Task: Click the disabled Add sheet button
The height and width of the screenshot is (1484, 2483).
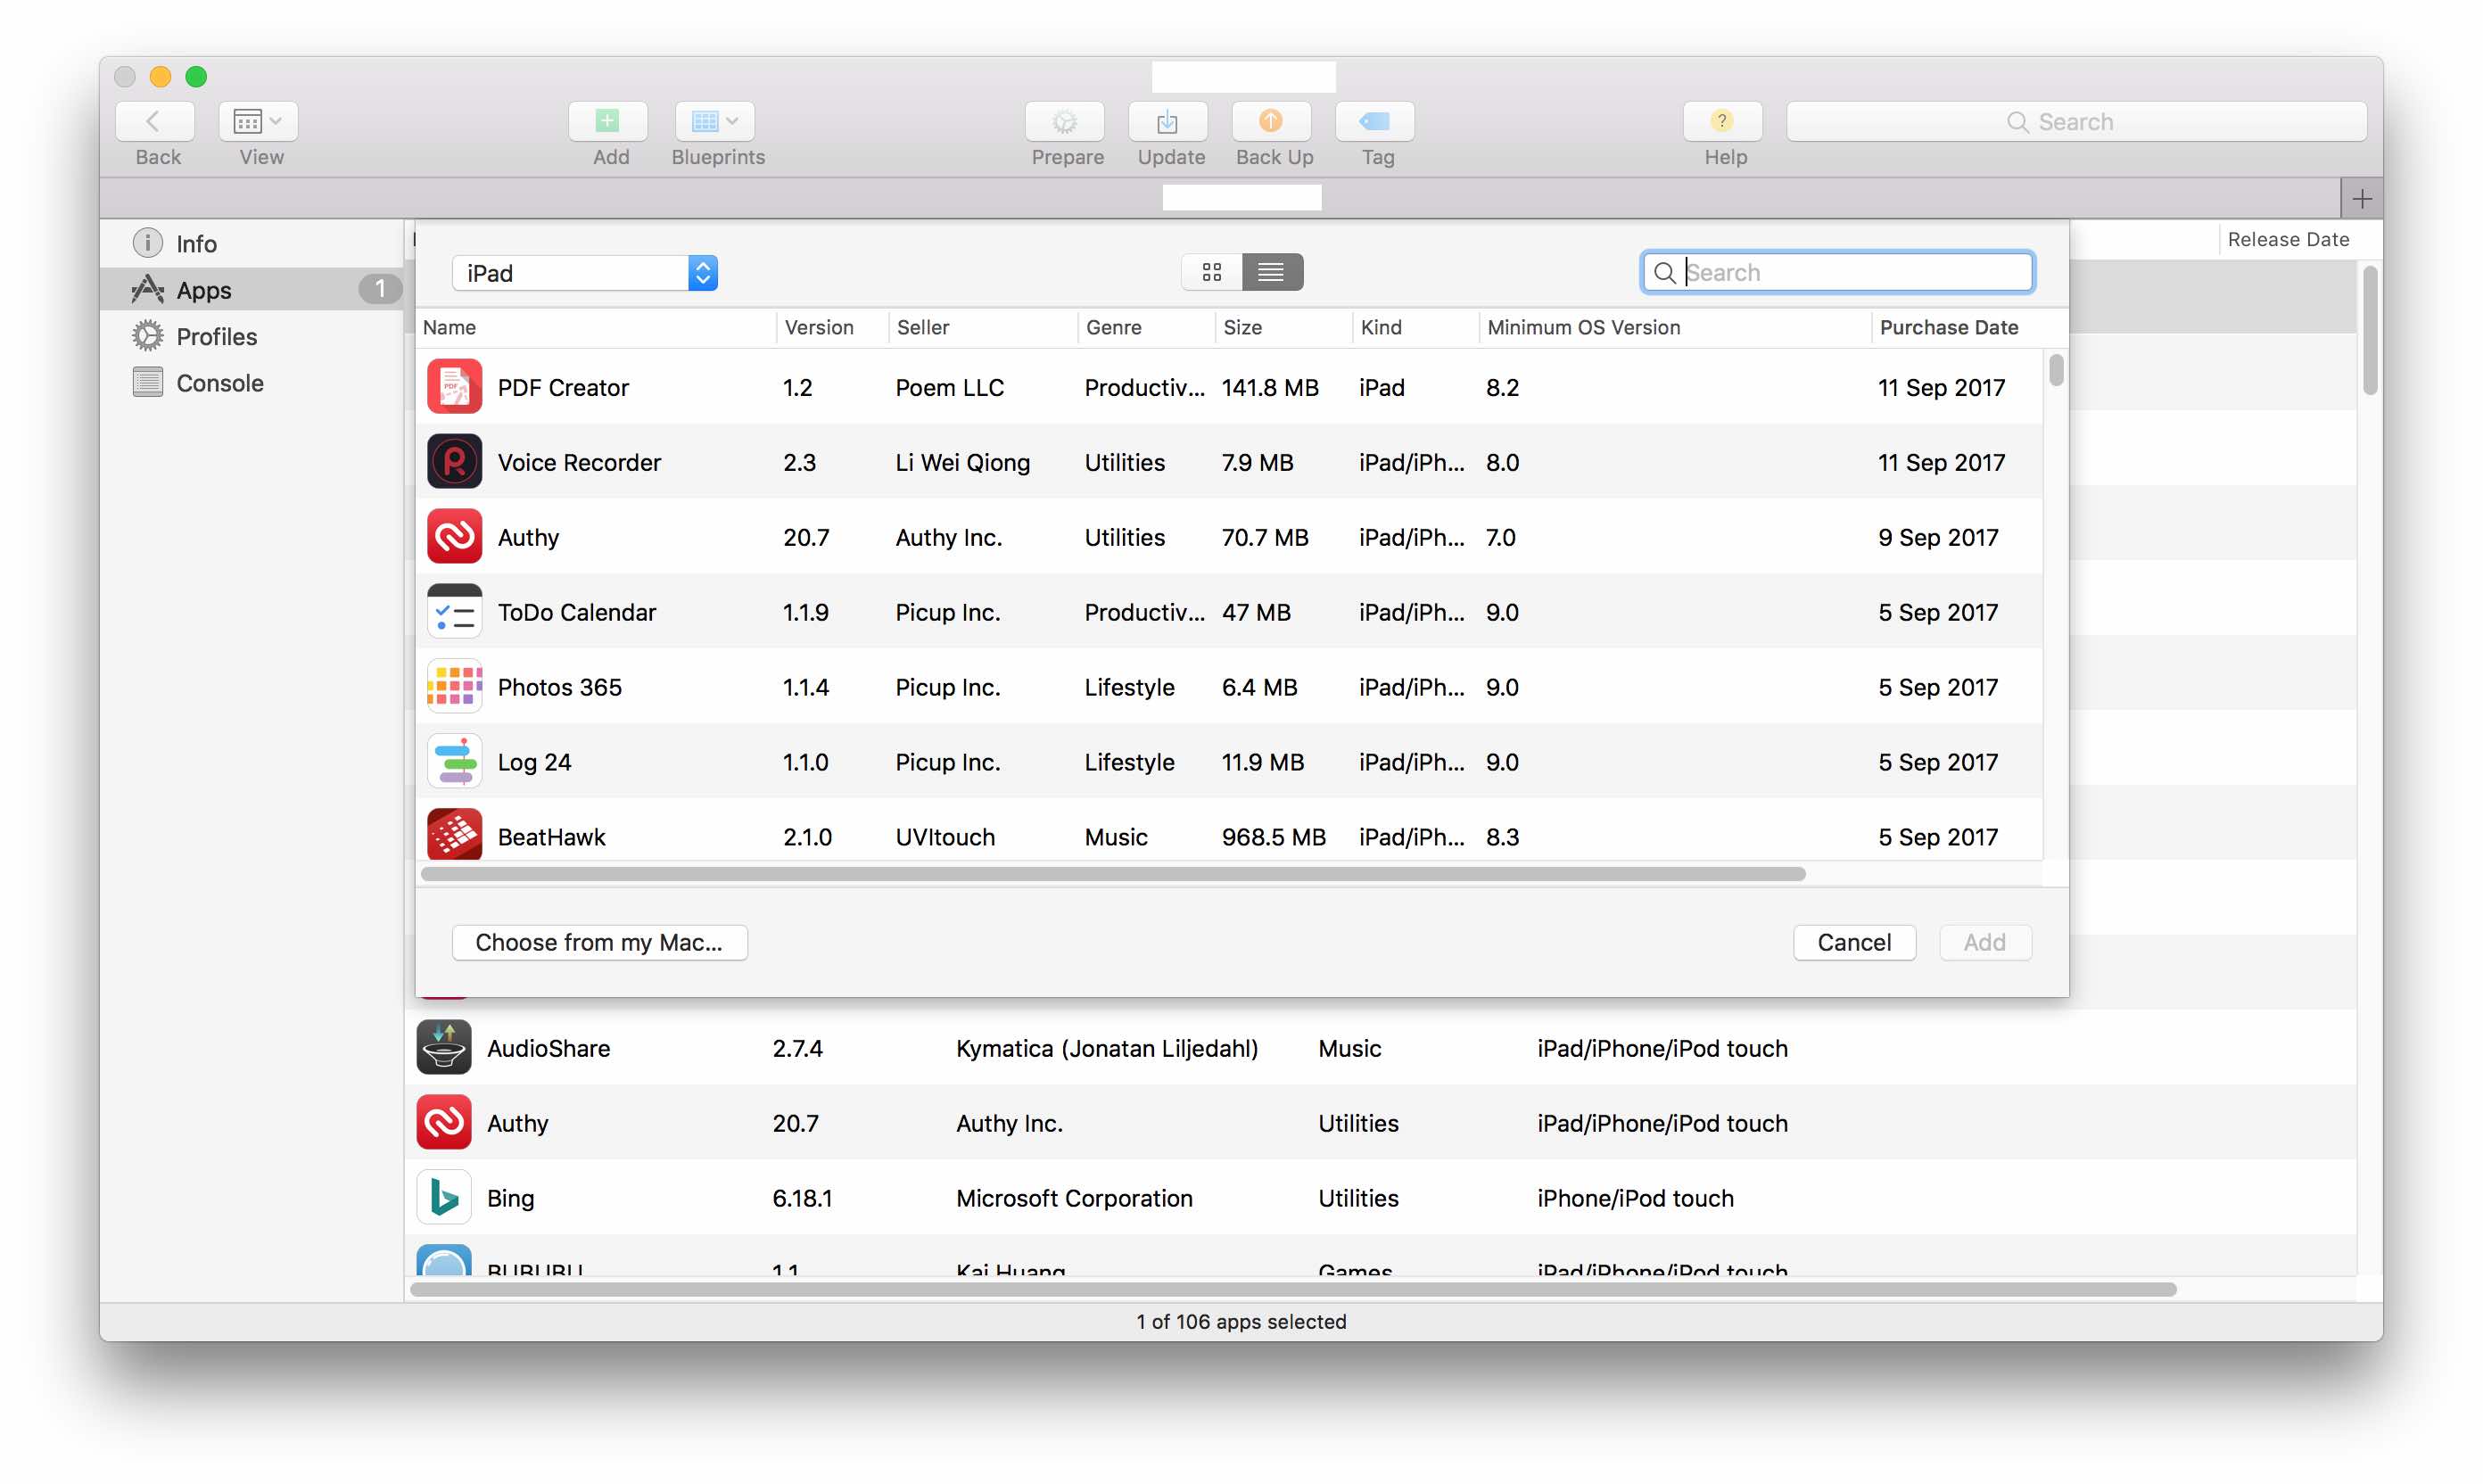Action: tap(1984, 942)
